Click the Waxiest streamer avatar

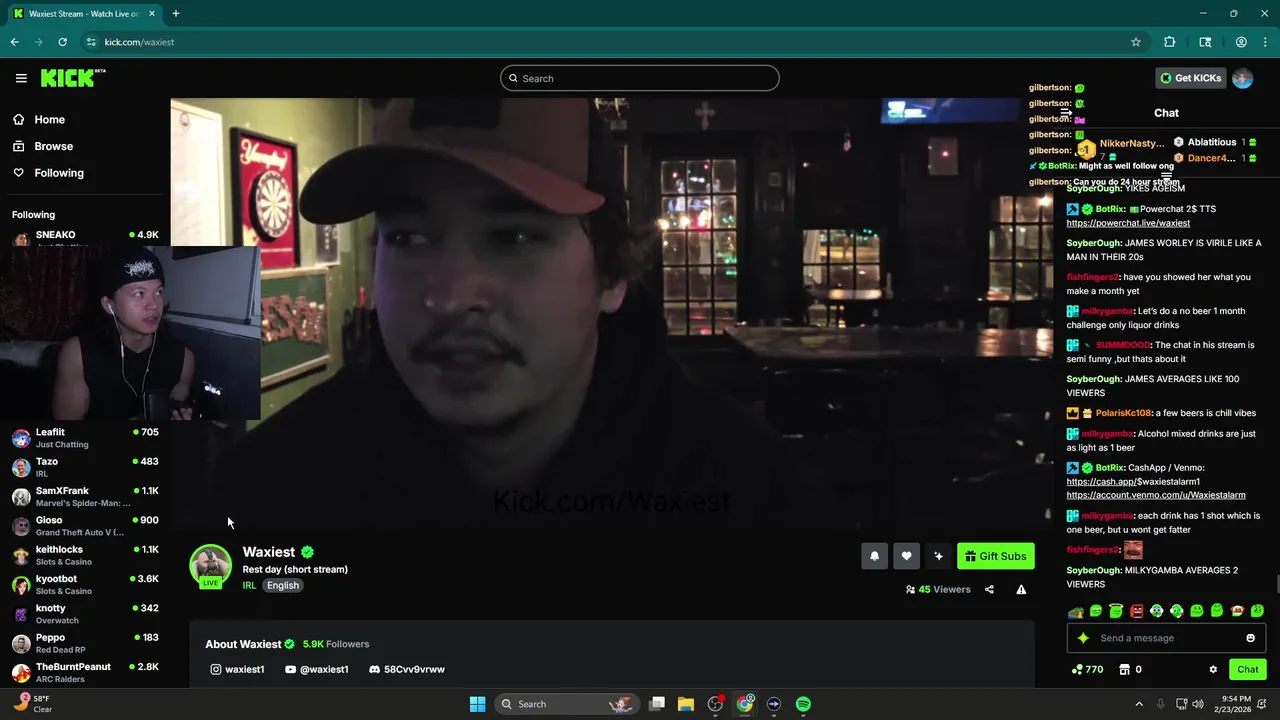point(211,566)
